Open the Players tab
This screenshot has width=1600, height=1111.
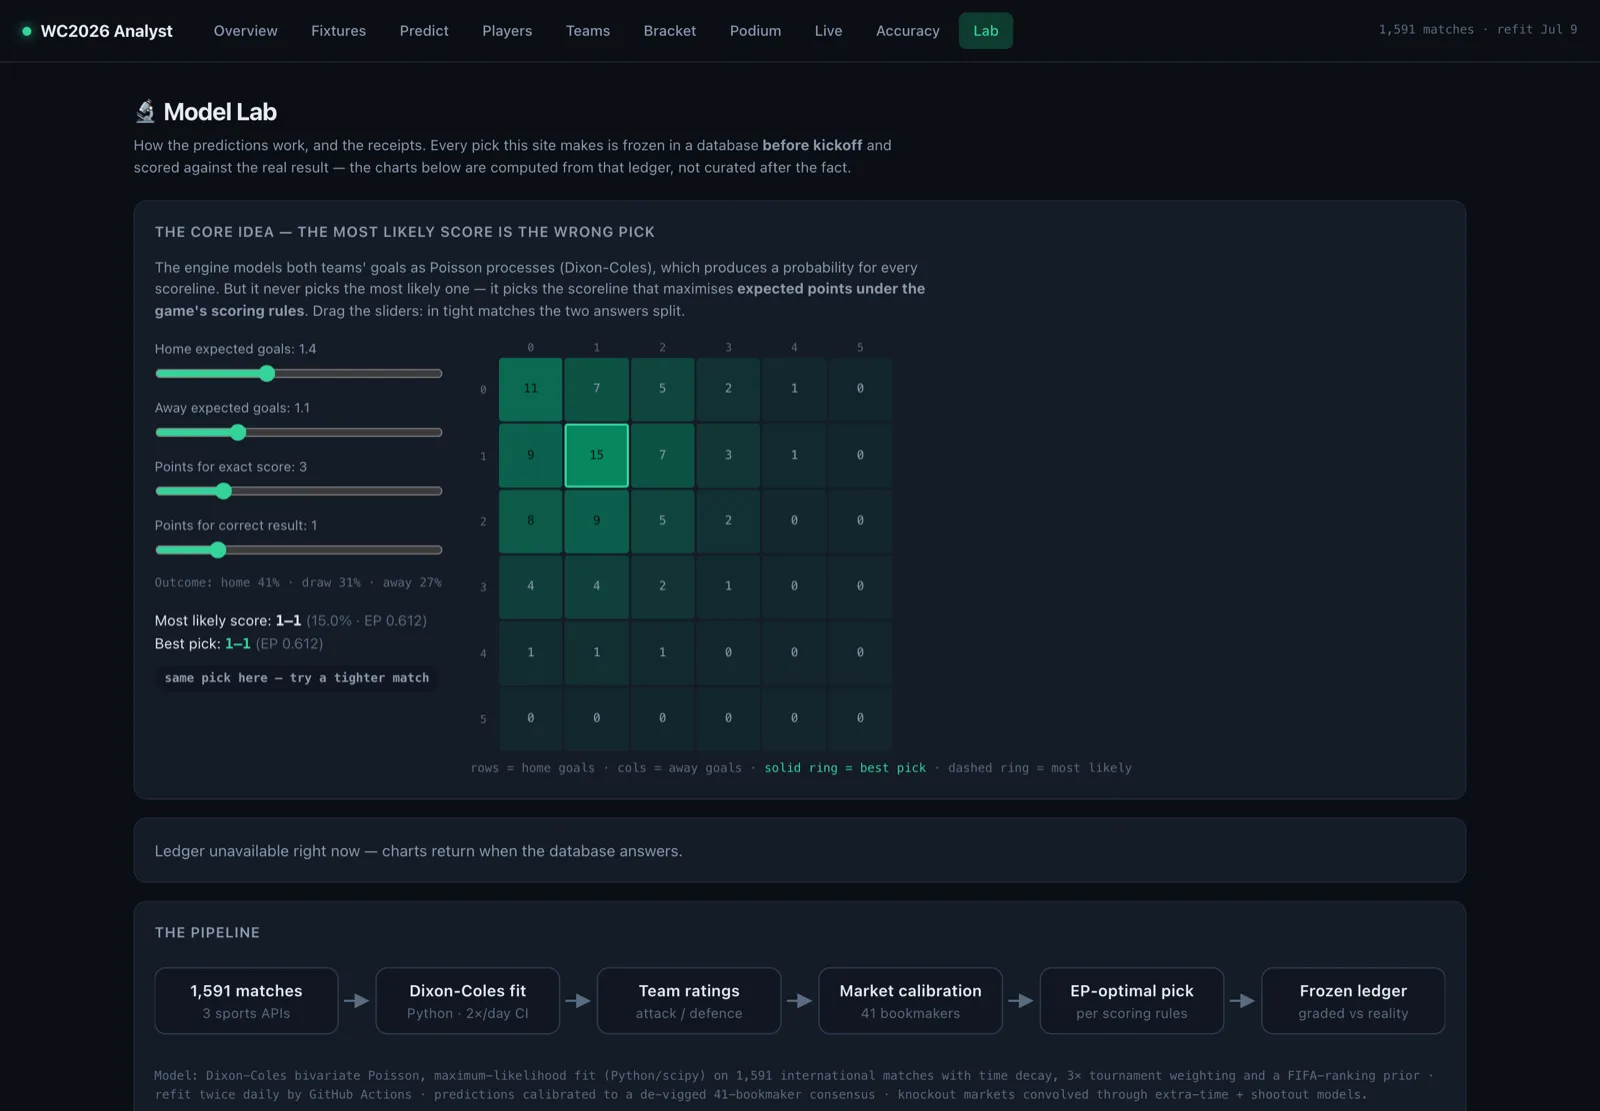point(507,31)
